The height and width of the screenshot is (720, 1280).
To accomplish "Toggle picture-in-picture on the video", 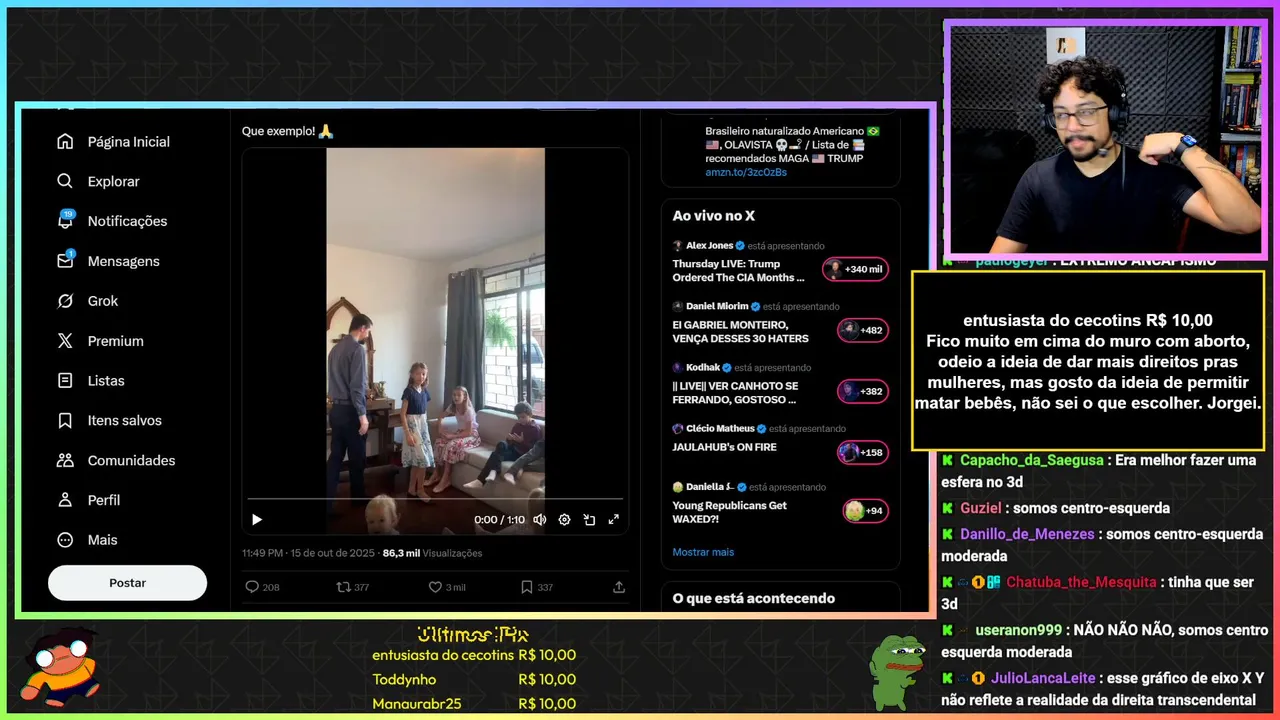I will click(x=589, y=519).
